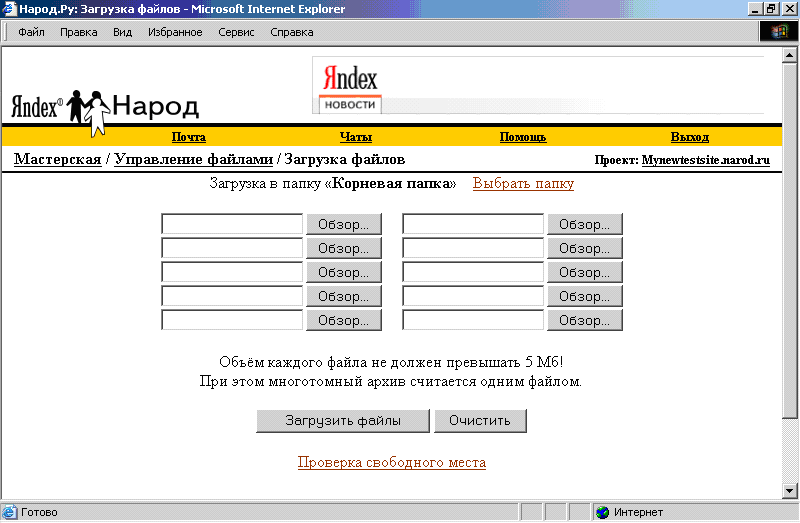
Task: Click the scrollbar down arrow
Action: coord(789,491)
